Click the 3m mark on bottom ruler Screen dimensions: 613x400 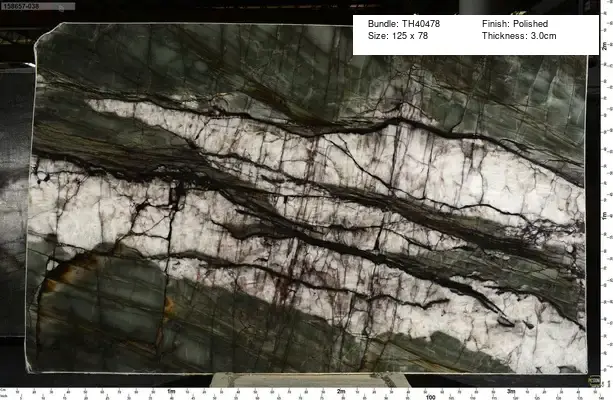(511, 391)
